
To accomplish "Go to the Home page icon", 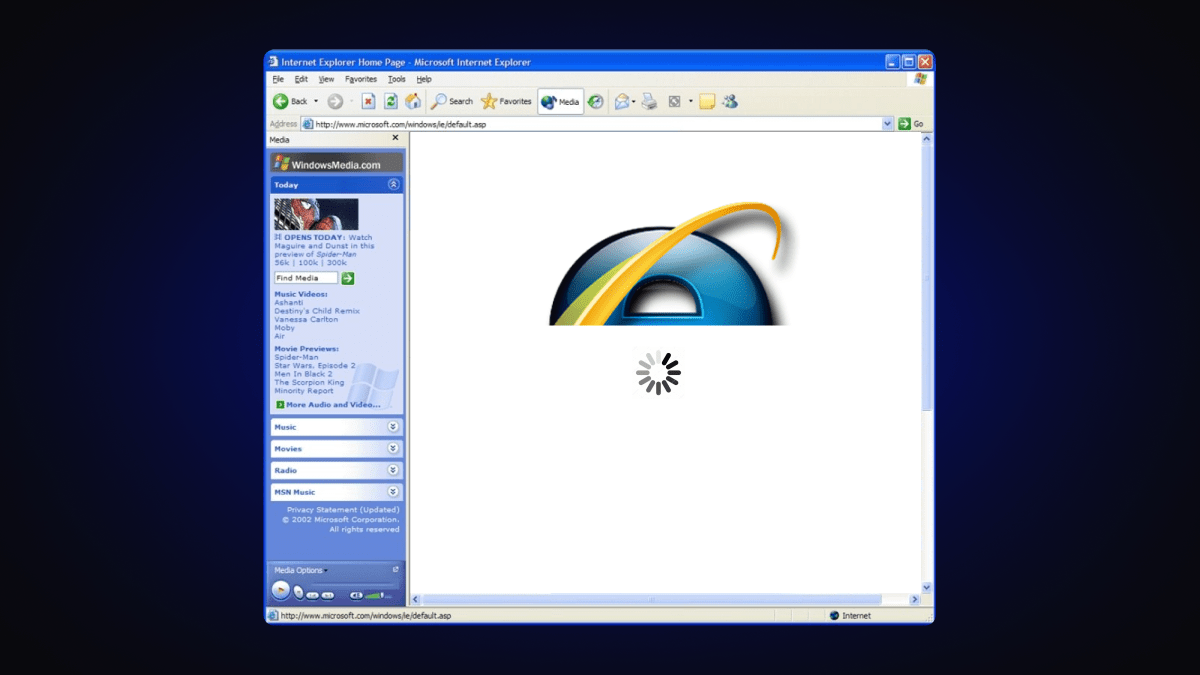I will pos(413,101).
